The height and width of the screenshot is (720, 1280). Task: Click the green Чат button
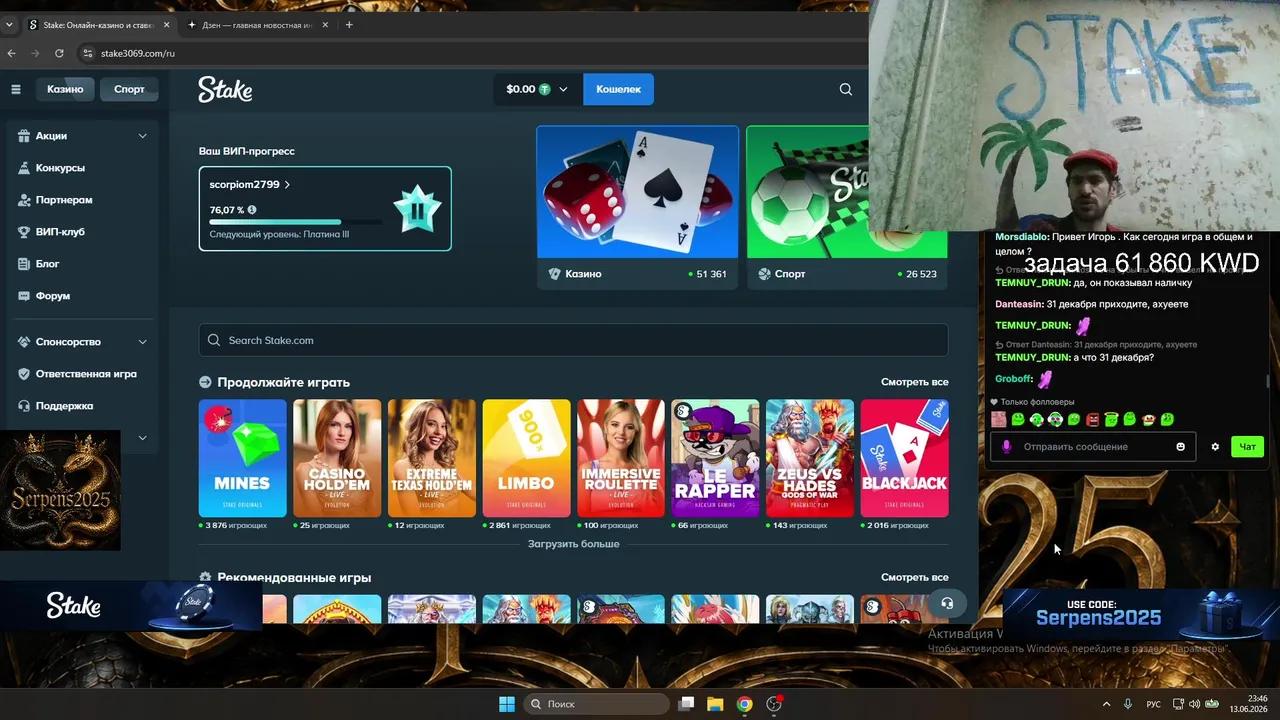coord(1247,447)
